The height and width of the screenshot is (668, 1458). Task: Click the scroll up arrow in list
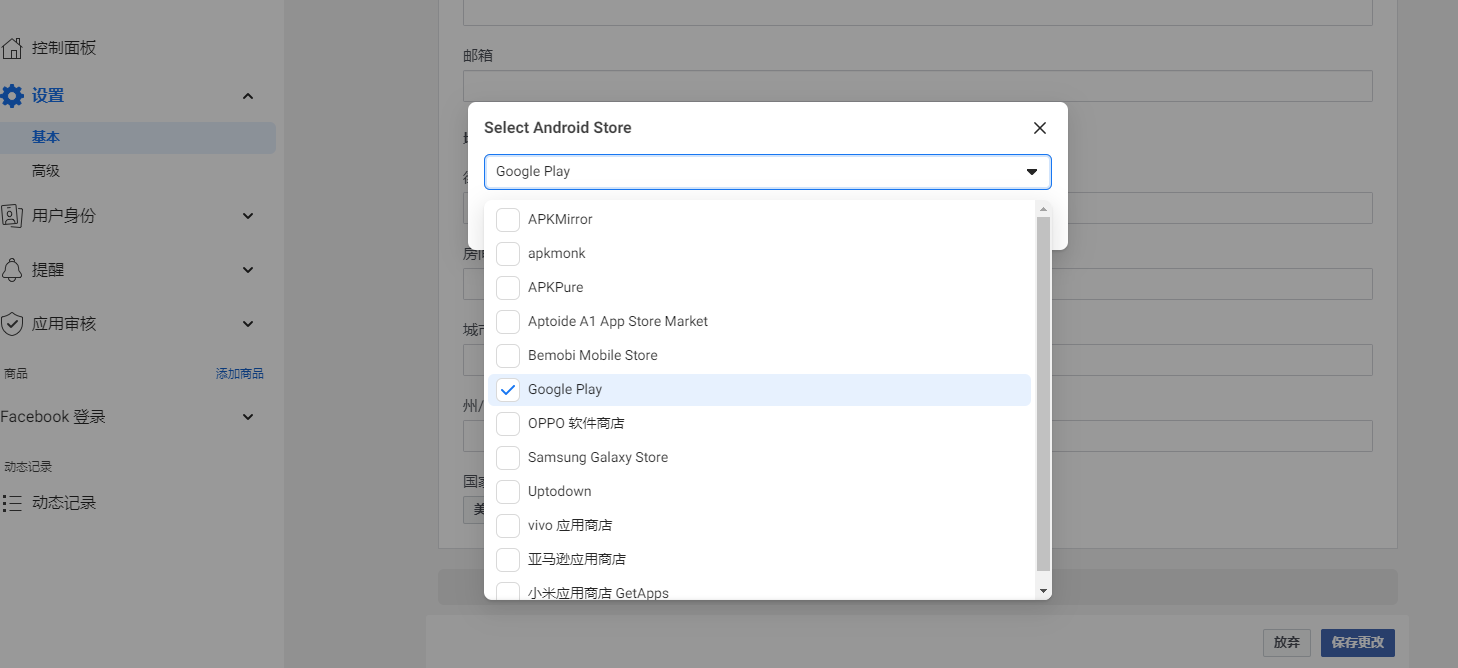tap(1044, 210)
